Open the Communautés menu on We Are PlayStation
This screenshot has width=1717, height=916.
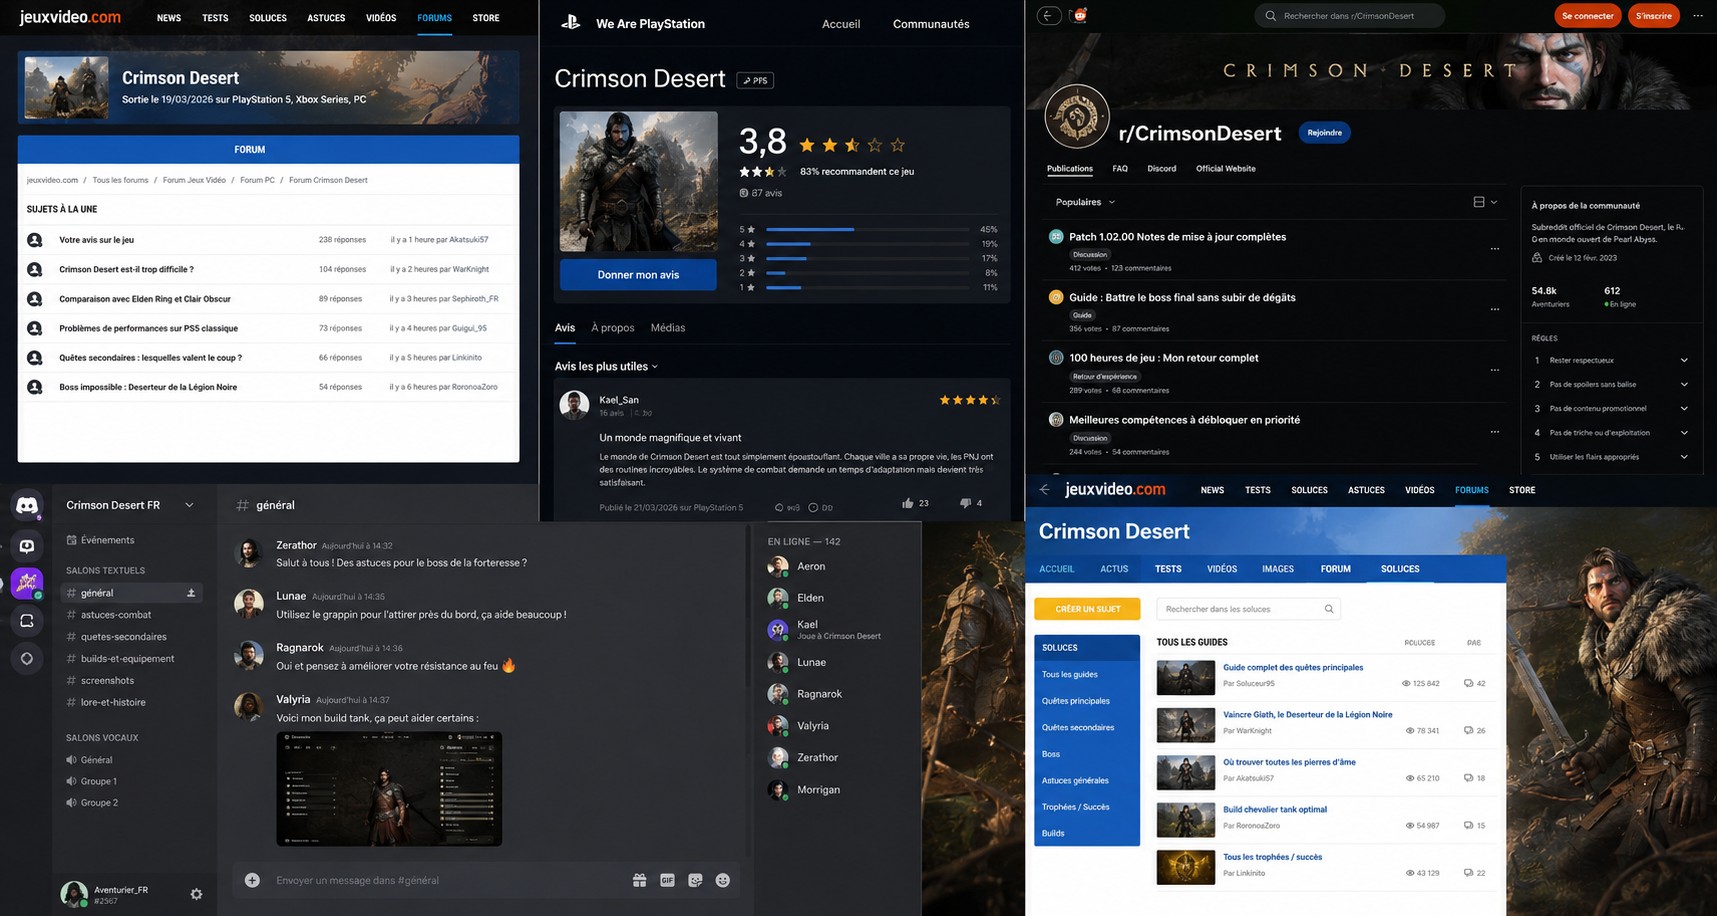pos(931,24)
